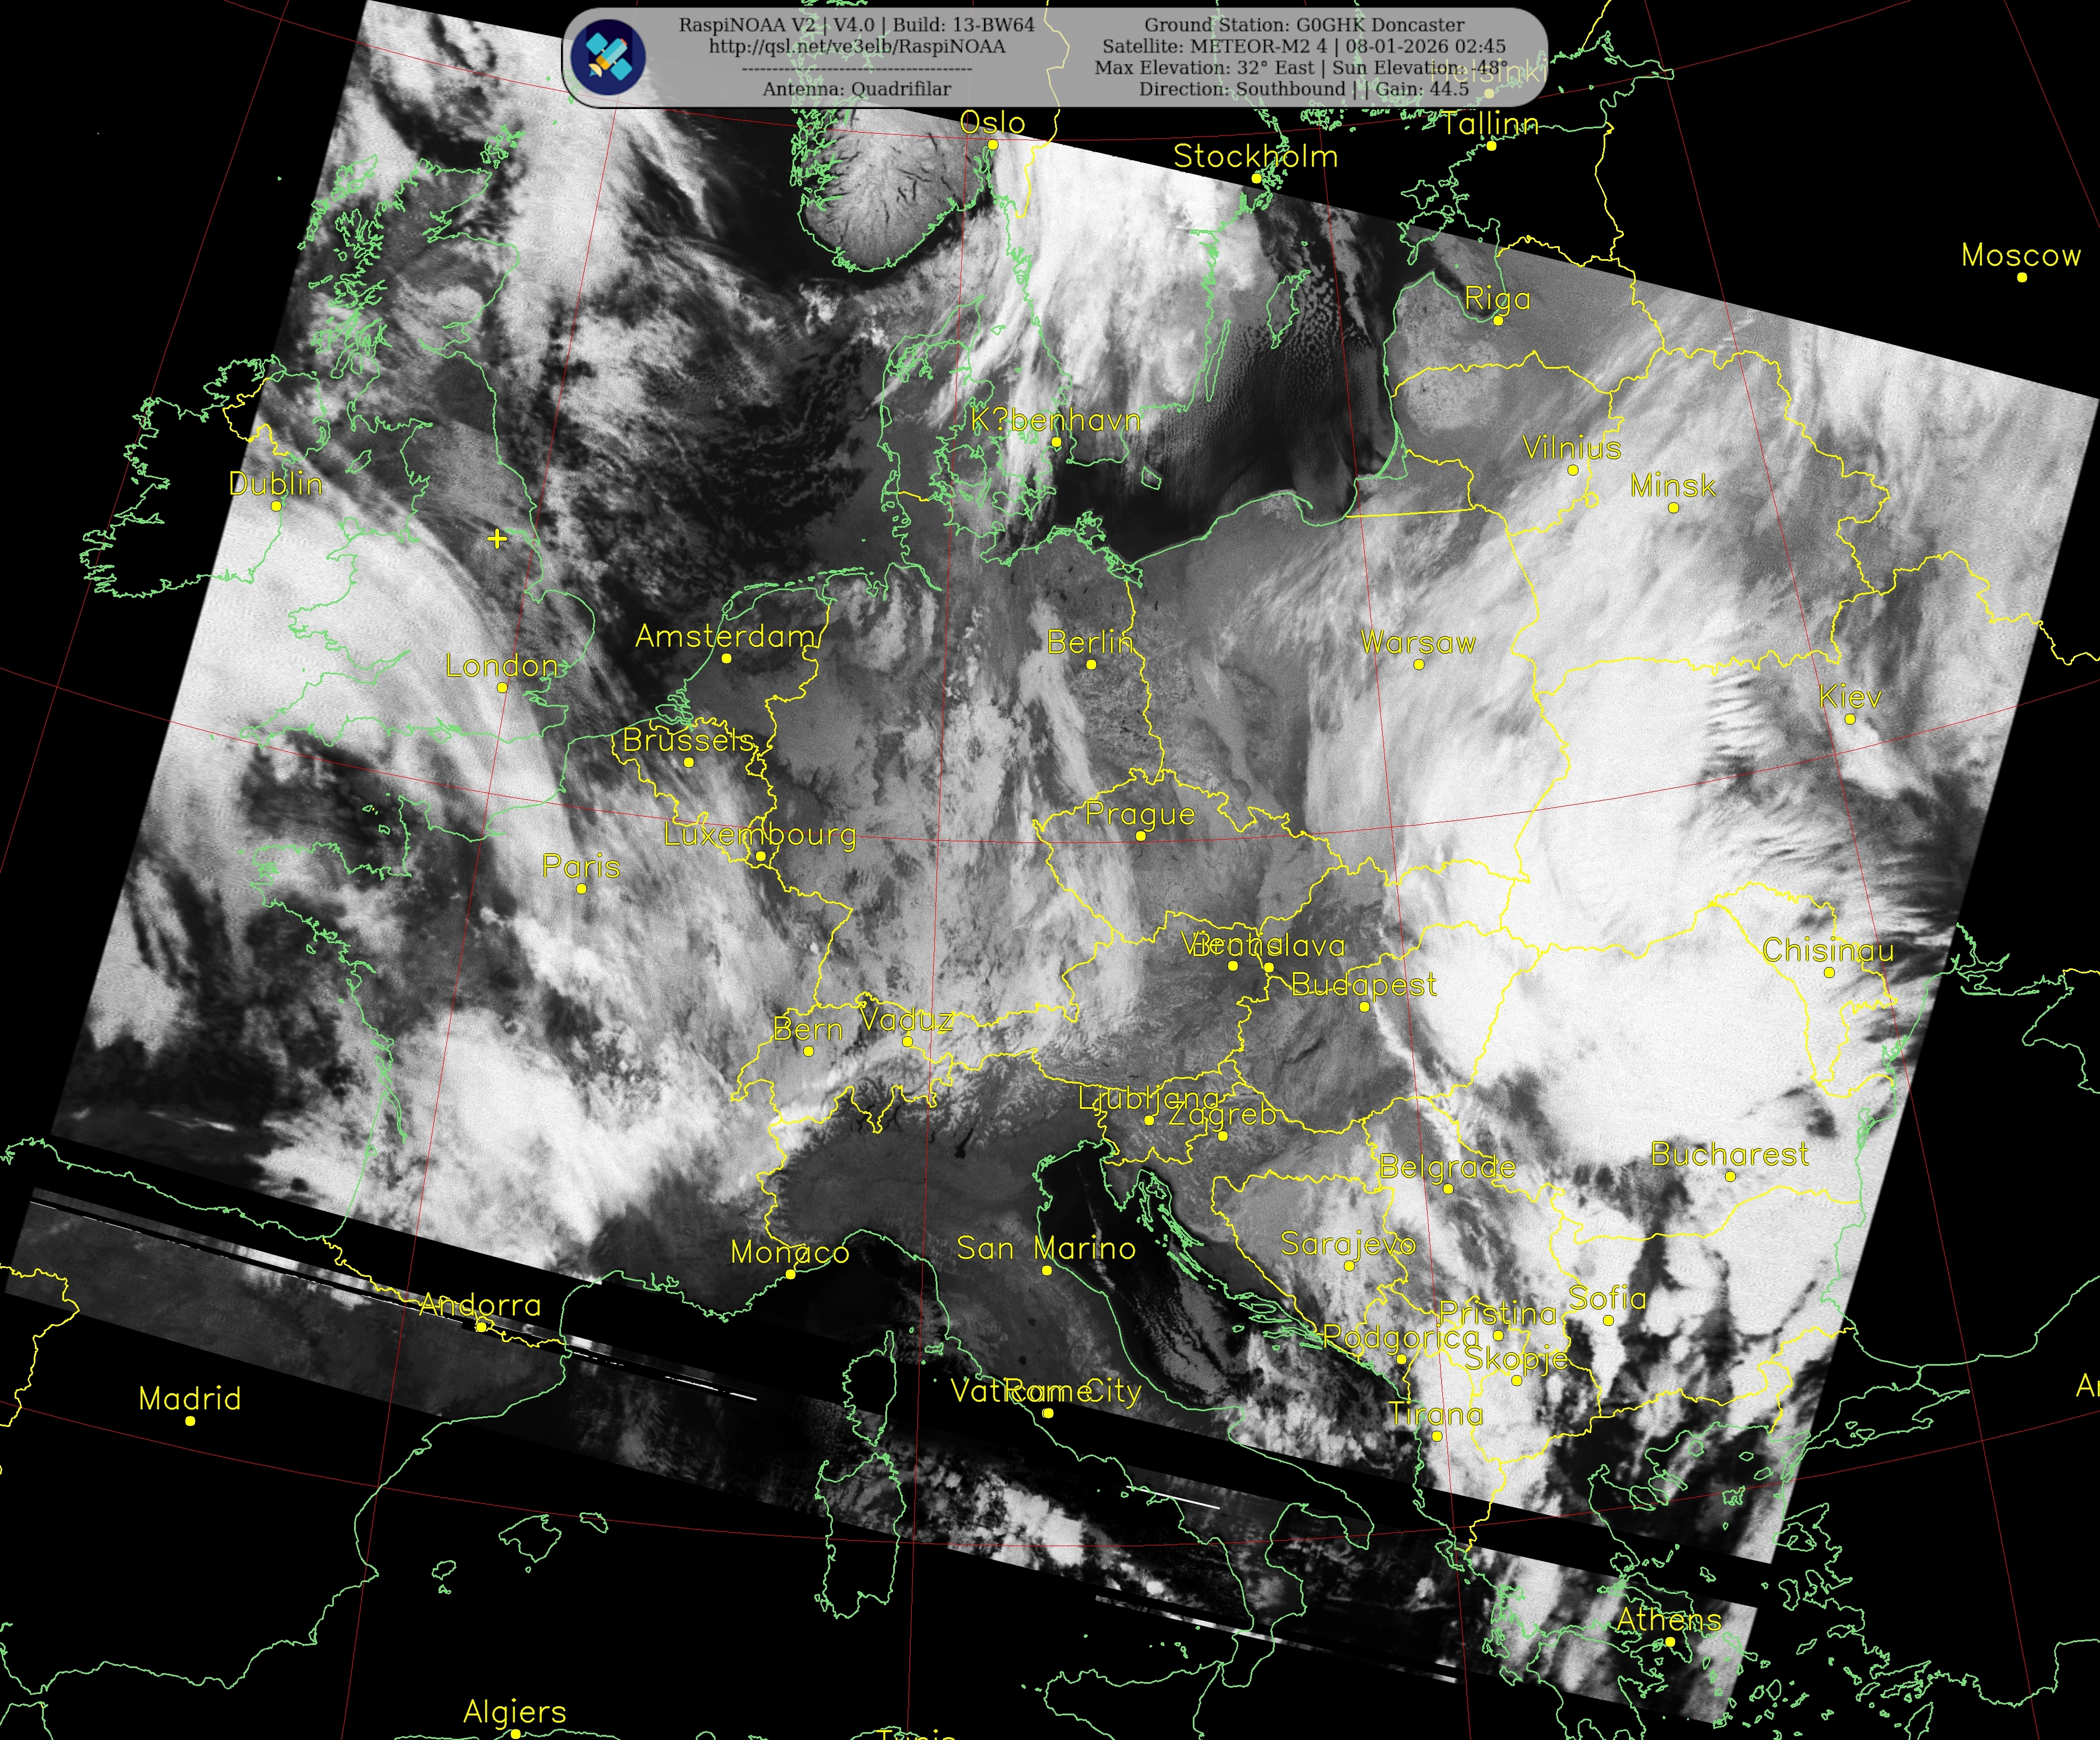Click the Moscow city dot marker
The image size is (2100, 1740).
click(x=2022, y=277)
